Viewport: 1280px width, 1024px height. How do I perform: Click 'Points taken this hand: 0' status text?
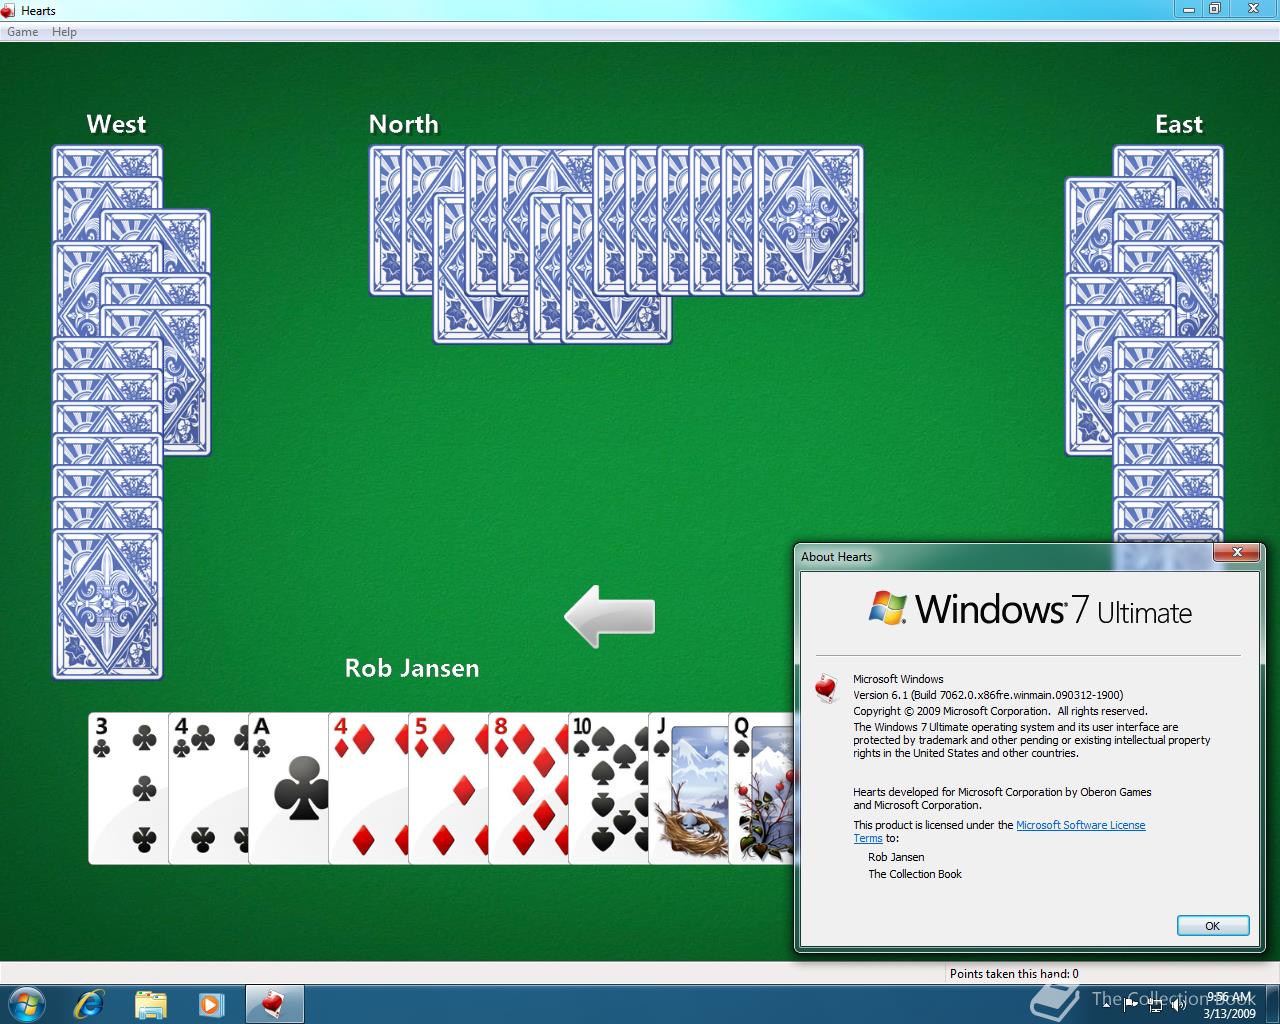pyautogui.click(x=1014, y=973)
